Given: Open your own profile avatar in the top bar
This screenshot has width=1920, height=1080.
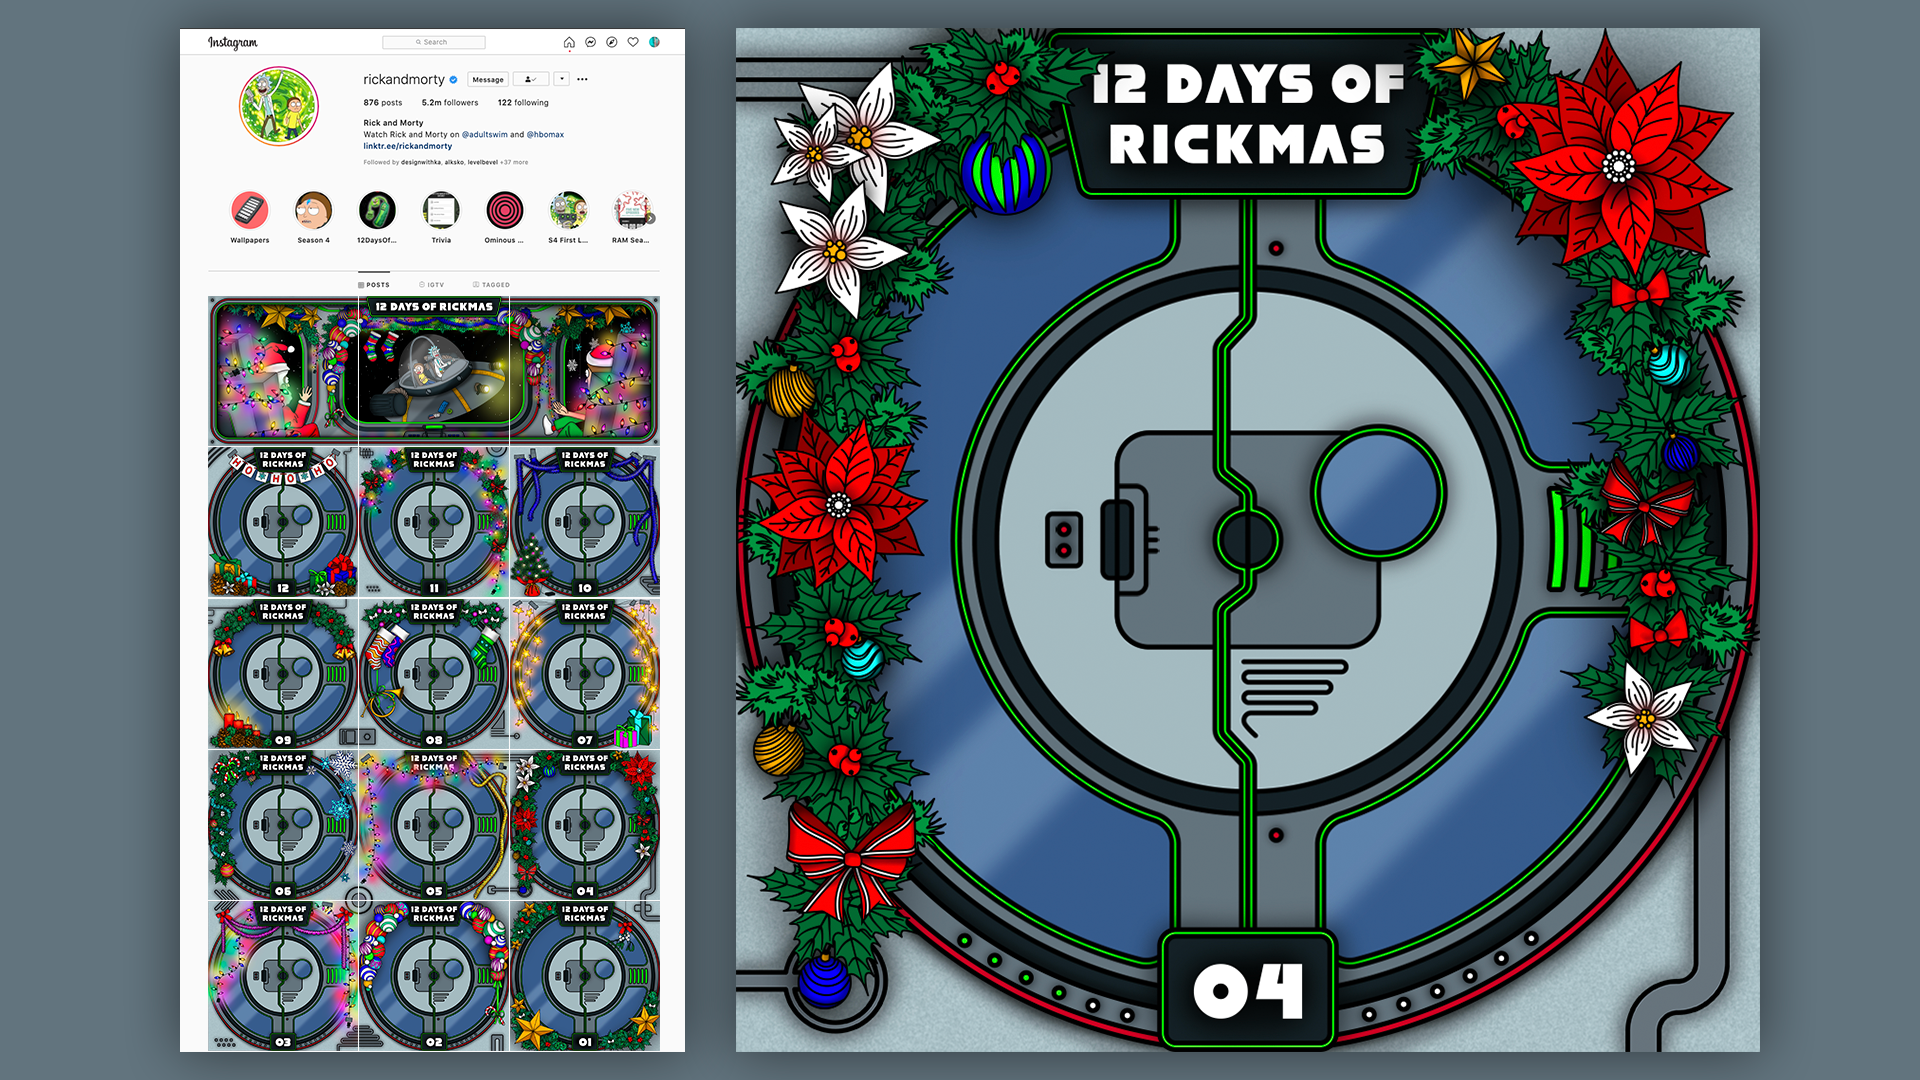Looking at the screenshot, I should pyautogui.click(x=654, y=42).
